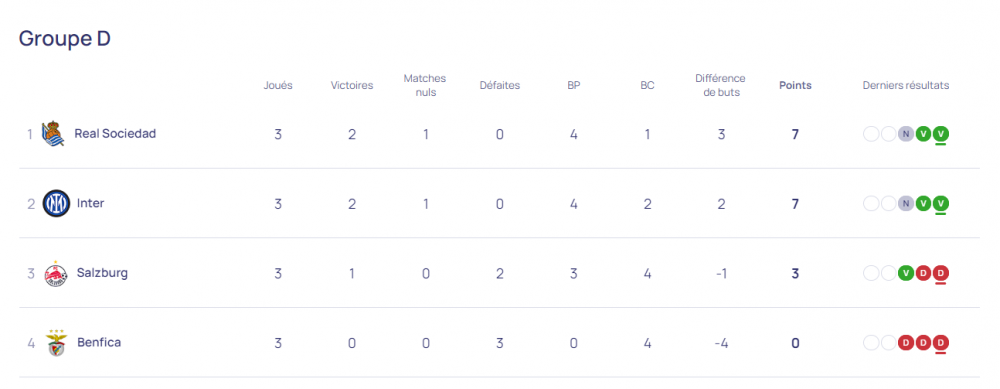The image size is (1000, 389).
Task: Click the Derniers résultats column header
Action: tap(906, 85)
